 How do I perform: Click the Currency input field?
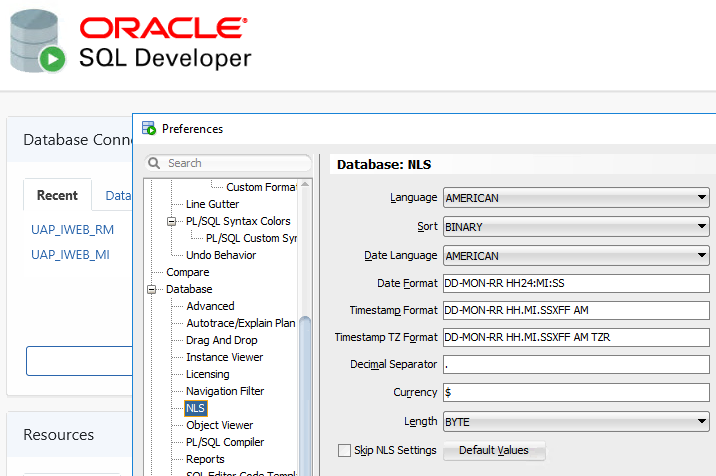(x=576, y=392)
